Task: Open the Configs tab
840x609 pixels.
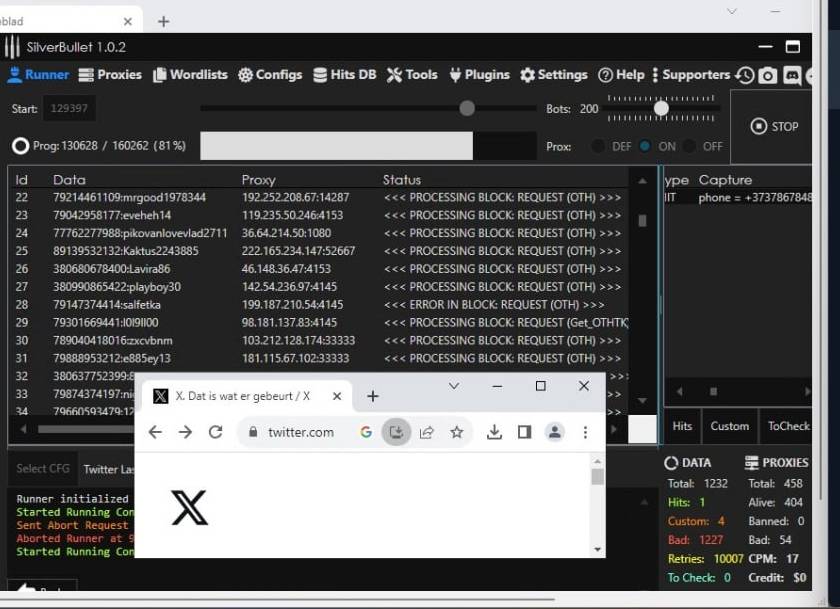Action: pos(270,74)
